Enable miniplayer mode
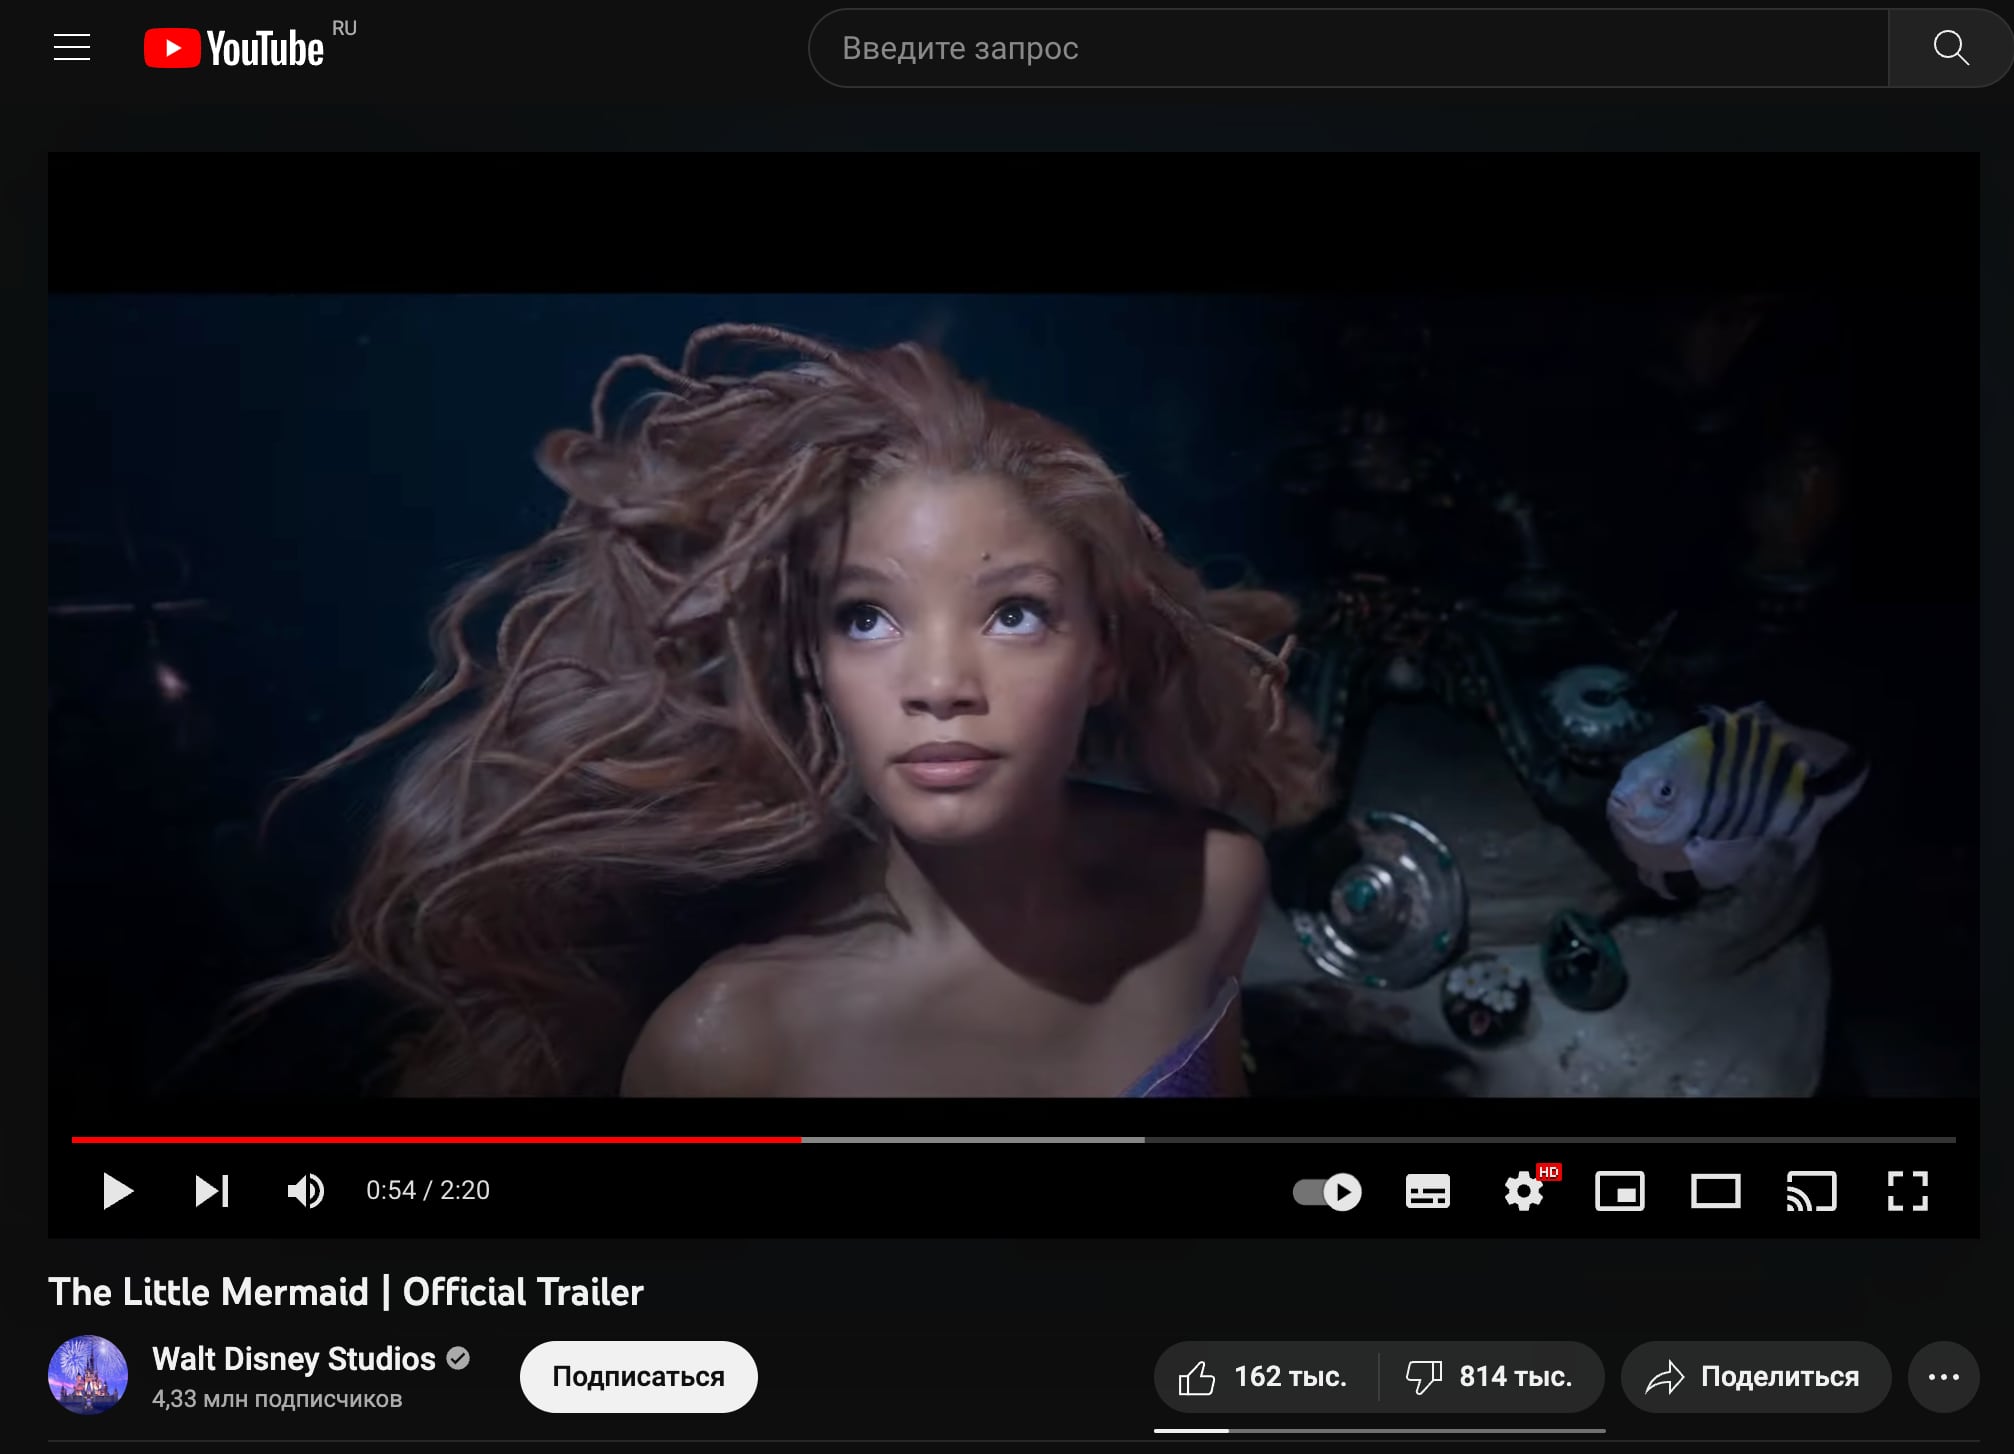Image resolution: width=2014 pixels, height=1454 pixels. point(1619,1191)
